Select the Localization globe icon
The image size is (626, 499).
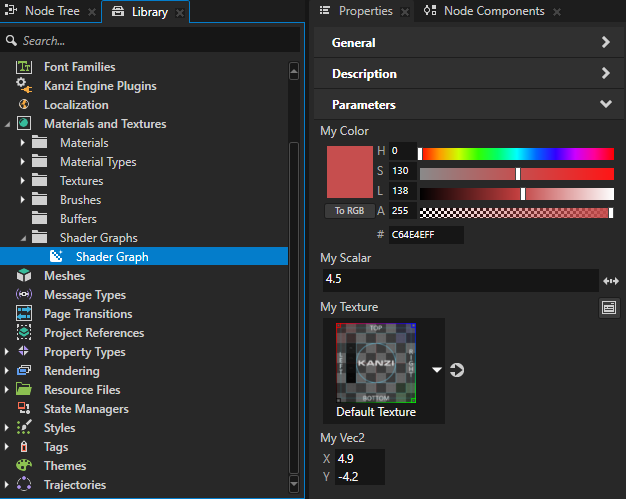click(24, 105)
